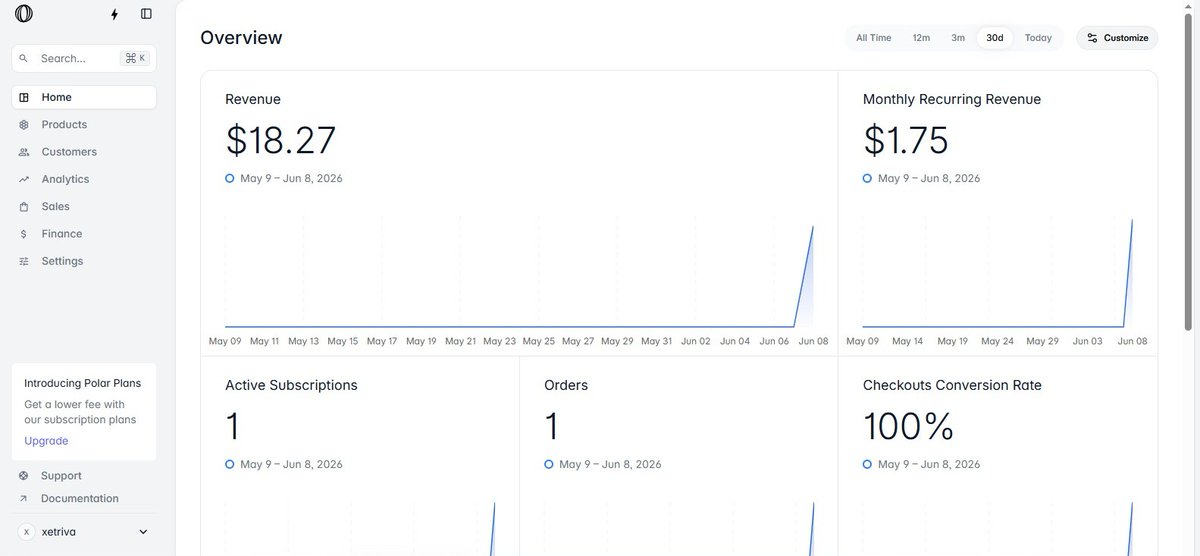Click the Sales bag icon
Viewport: 1200px width, 556px height.
24,207
